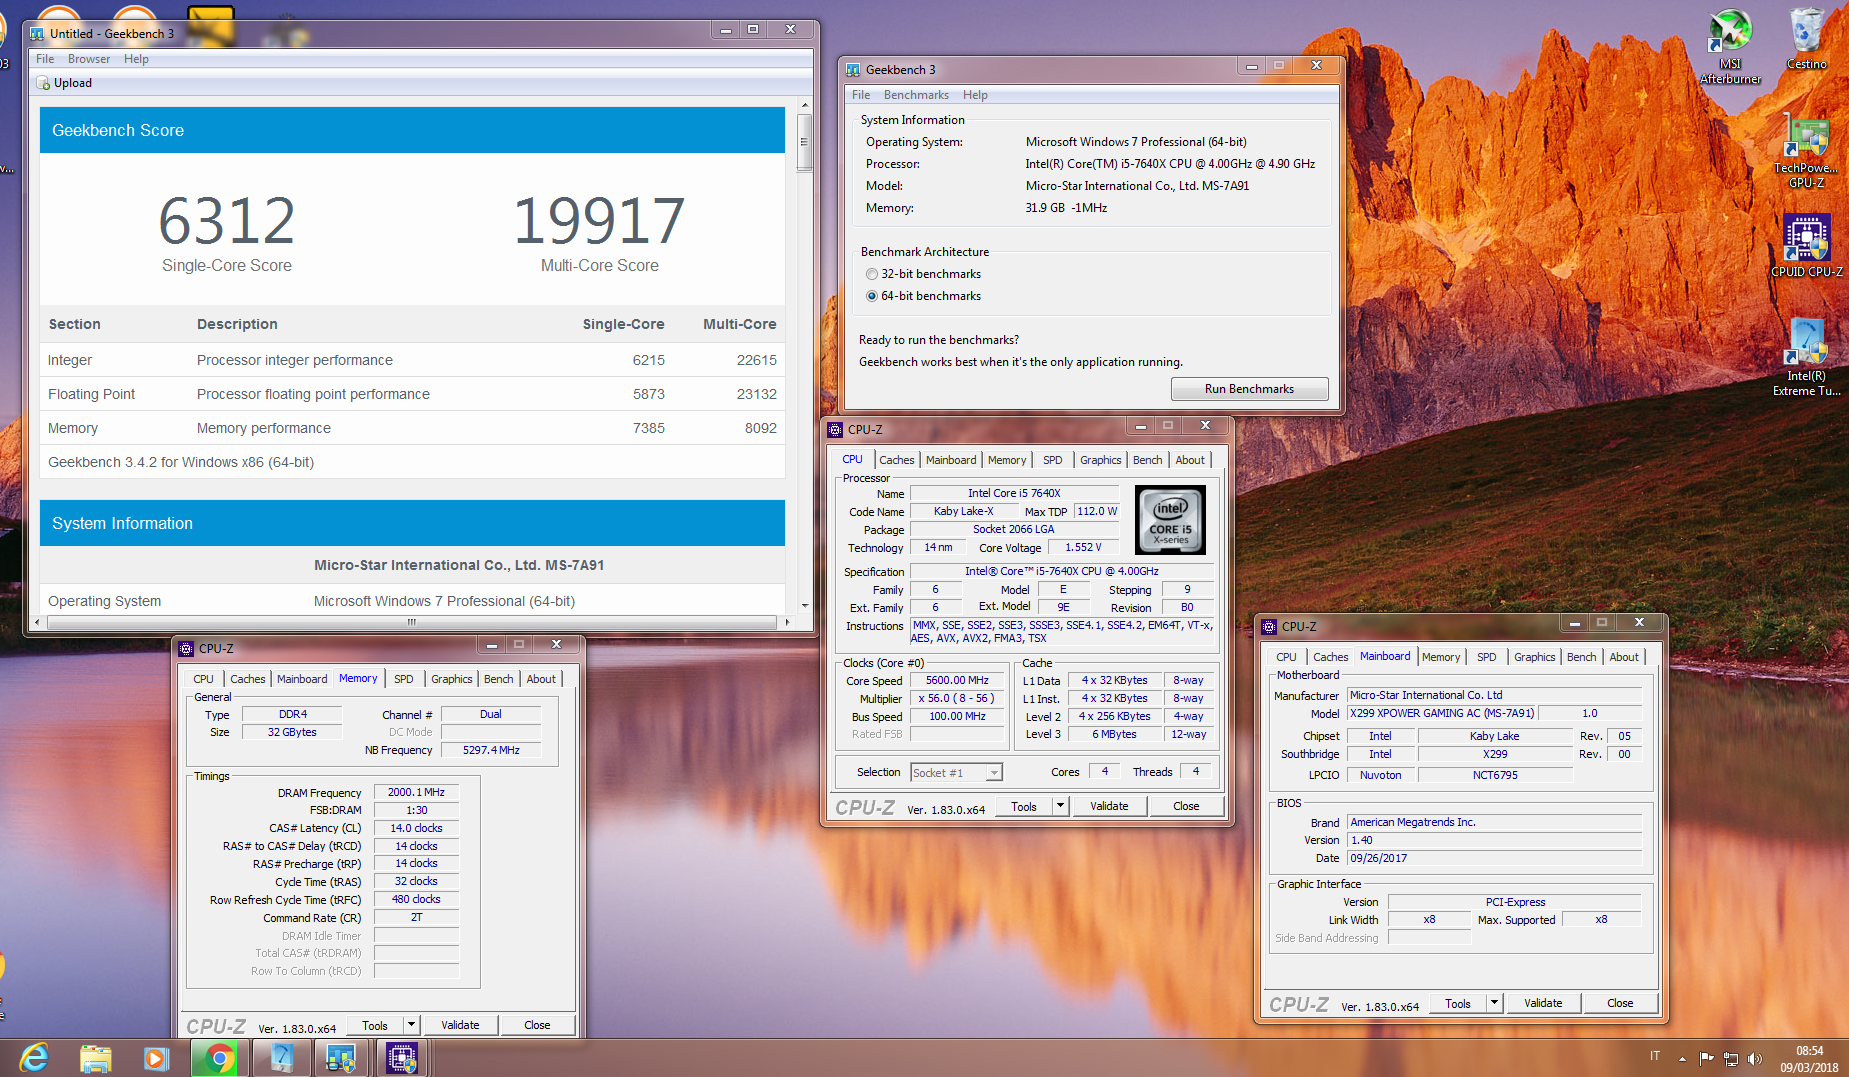1849x1077 pixels.
Task: Open Graphics tab in Mainboard CPU-Z window
Action: (1534, 657)
